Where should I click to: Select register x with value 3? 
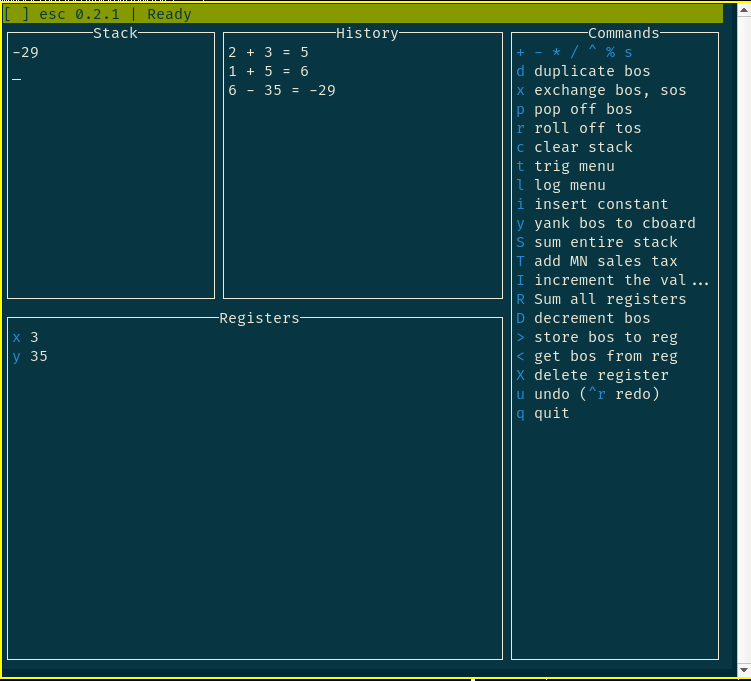[25, 337]
